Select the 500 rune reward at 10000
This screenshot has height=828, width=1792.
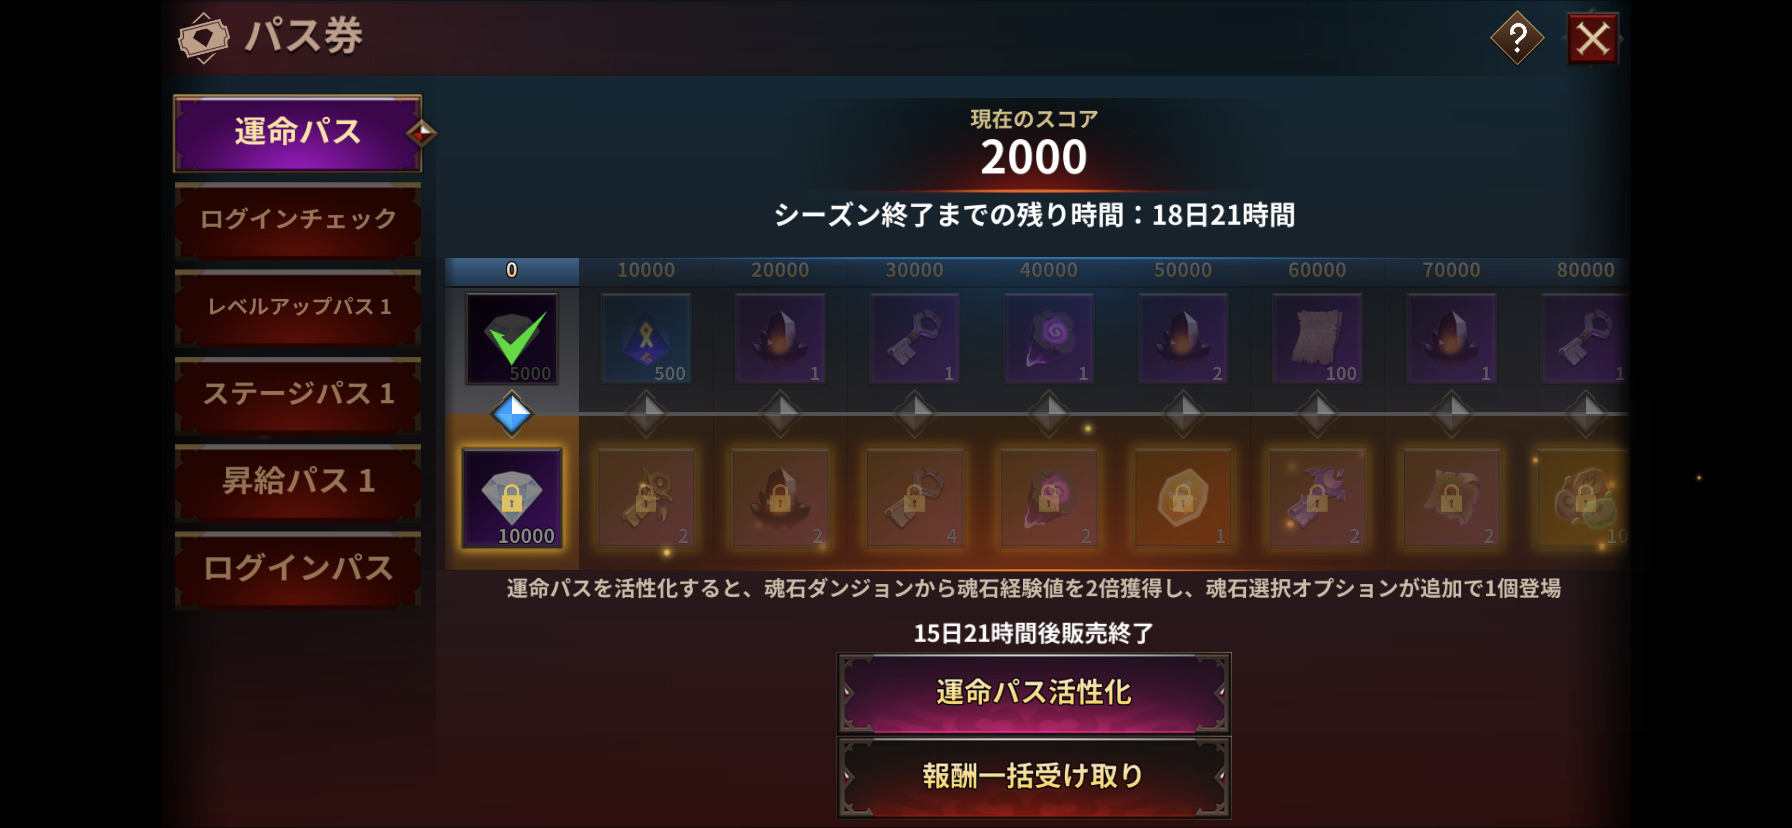[646, 339]
